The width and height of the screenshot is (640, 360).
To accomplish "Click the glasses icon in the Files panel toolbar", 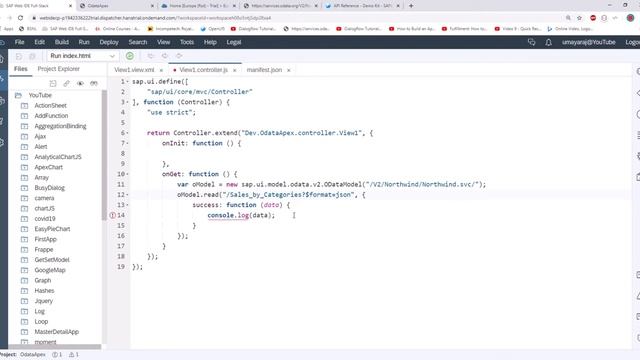I will click(94, 83).
